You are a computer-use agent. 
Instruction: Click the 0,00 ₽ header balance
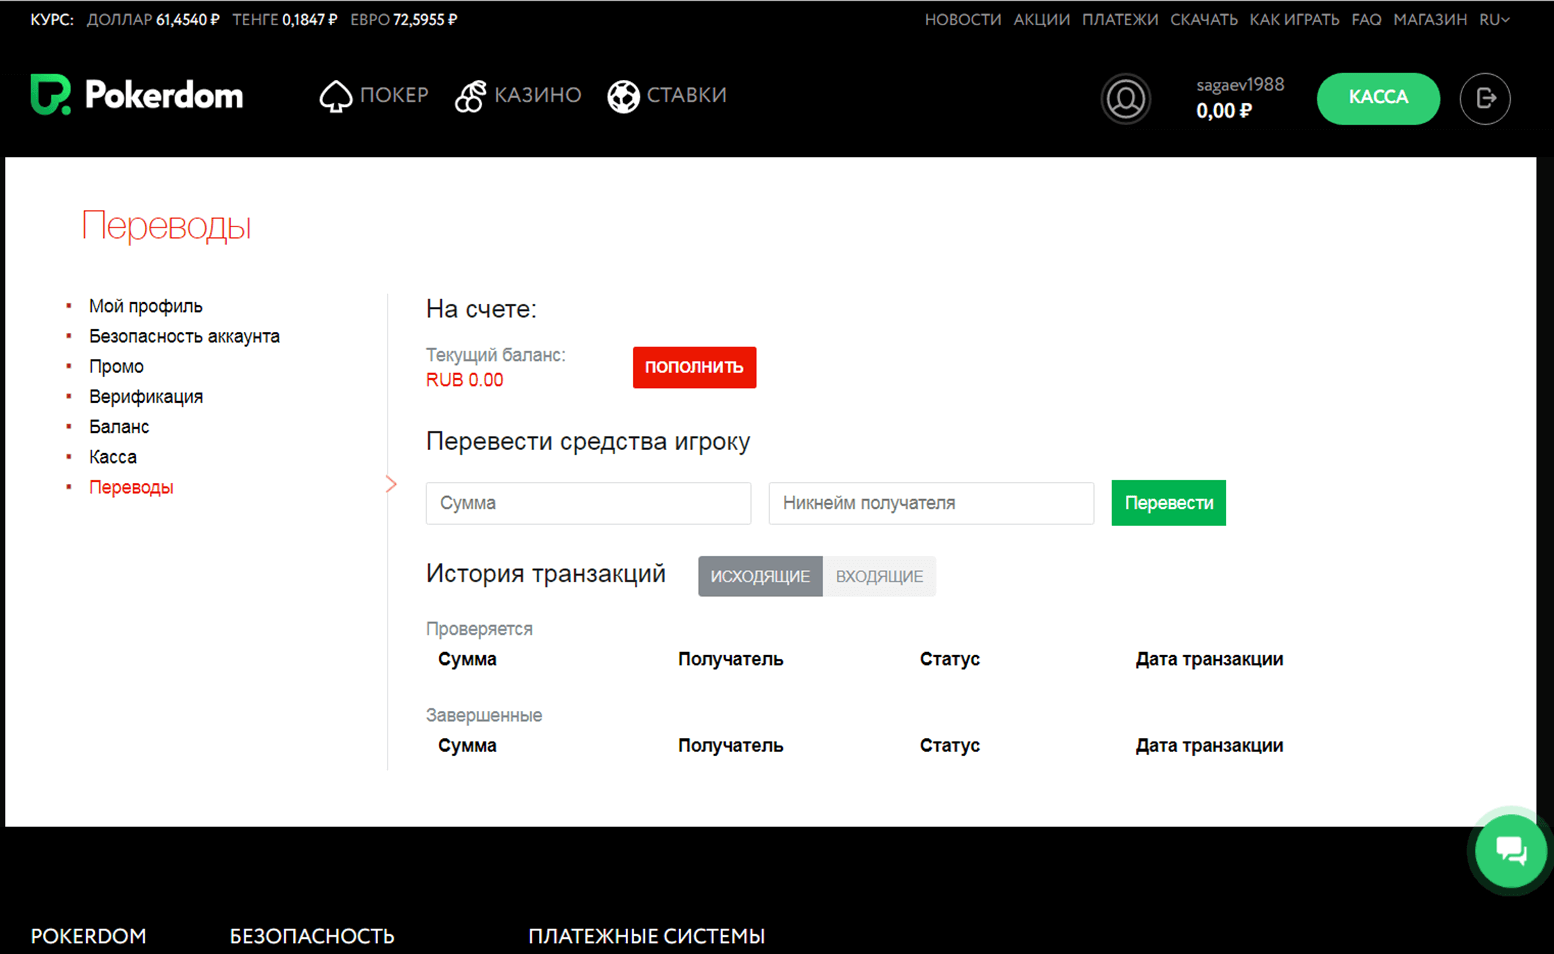(x=1224, y=111)
